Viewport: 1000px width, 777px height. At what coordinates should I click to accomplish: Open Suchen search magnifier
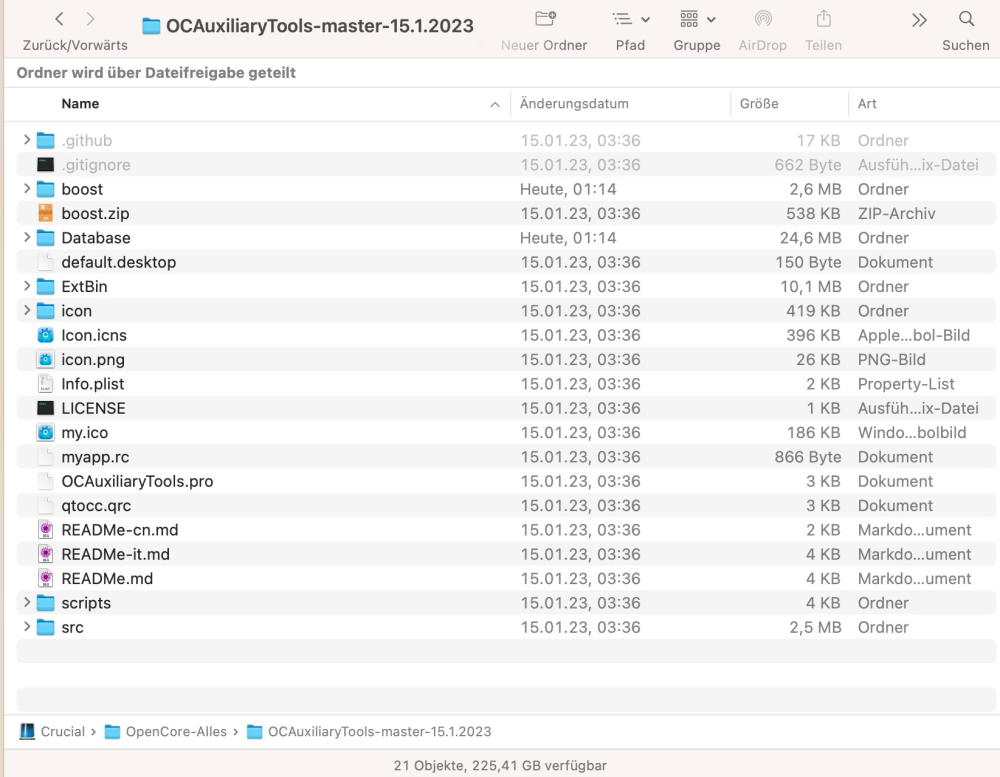tap(967, 19)
